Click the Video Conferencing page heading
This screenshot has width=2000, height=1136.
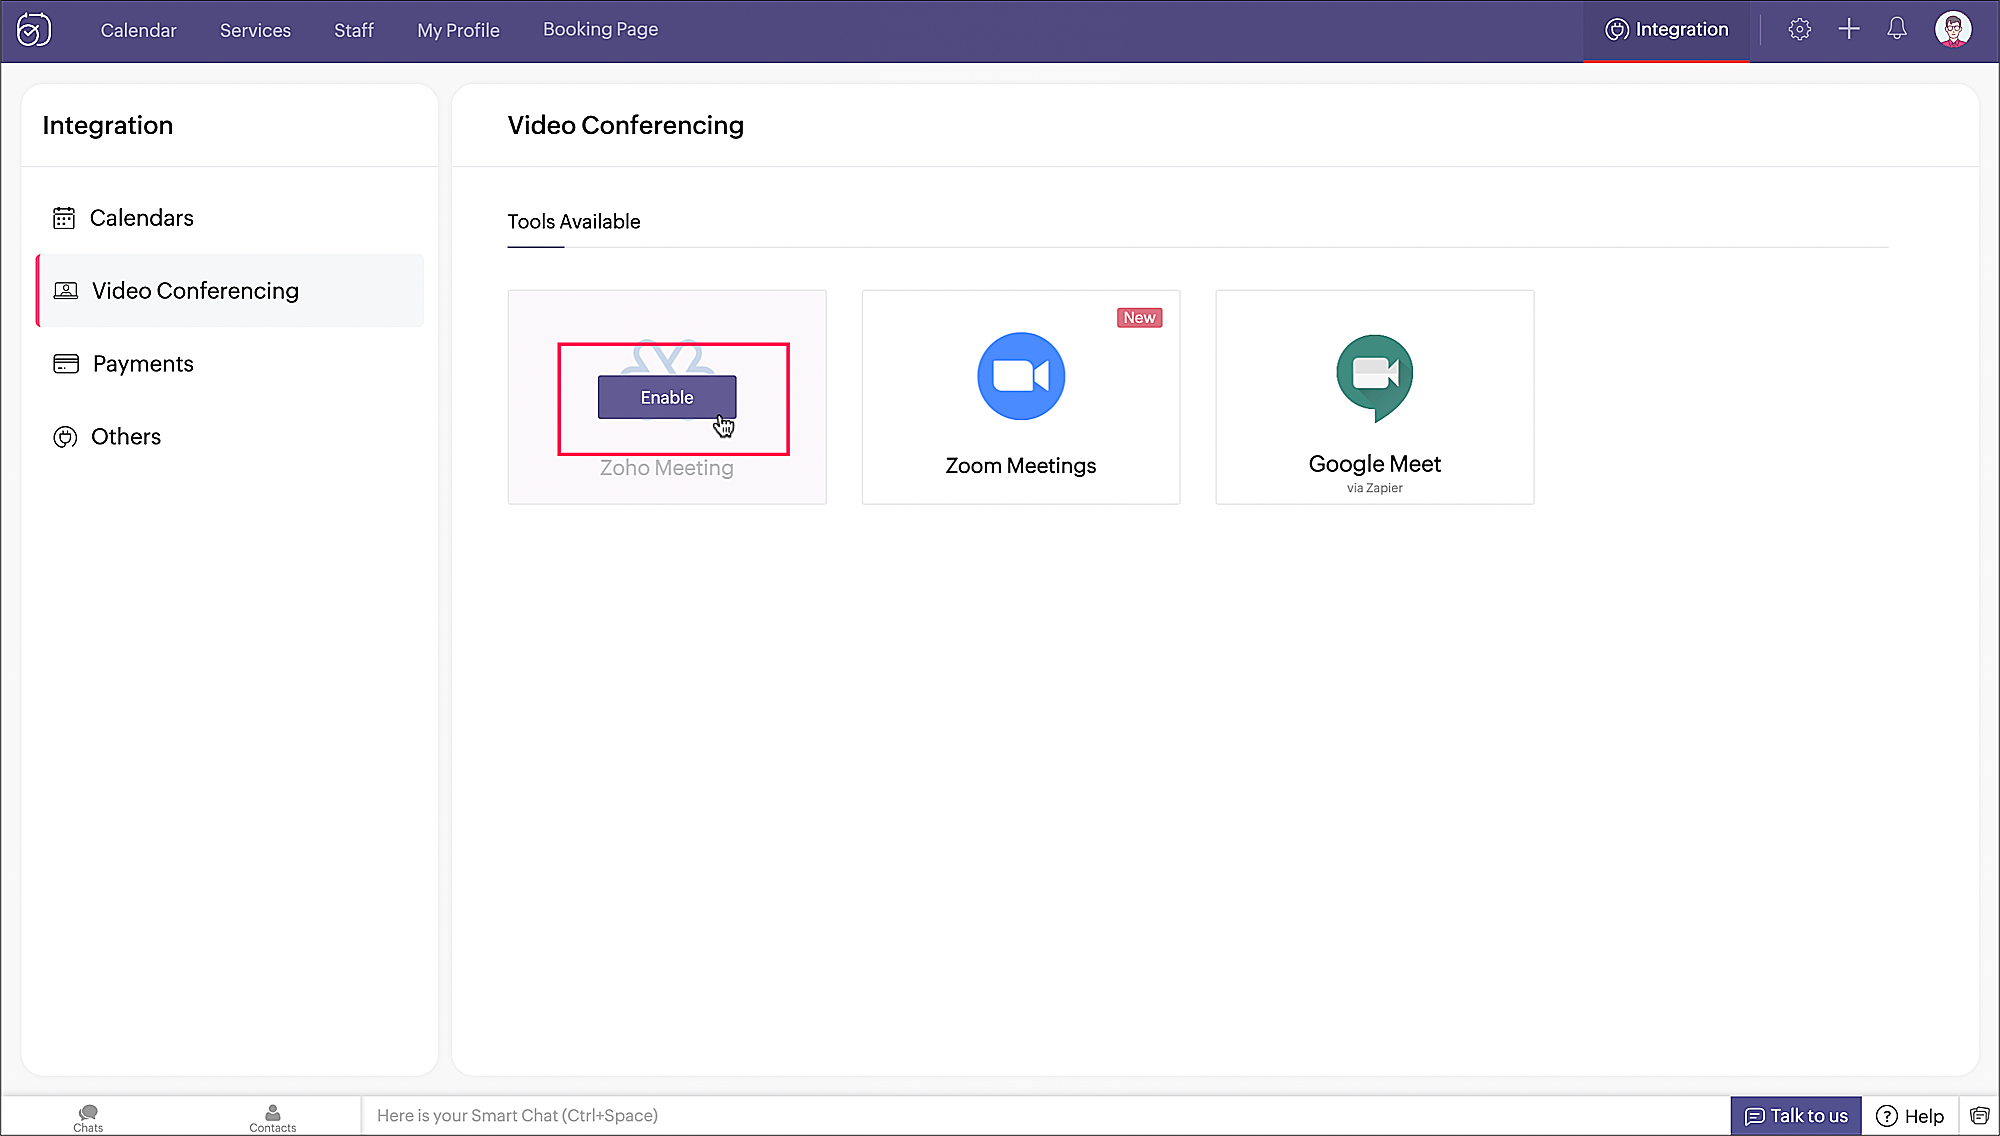tap(625, 125)
